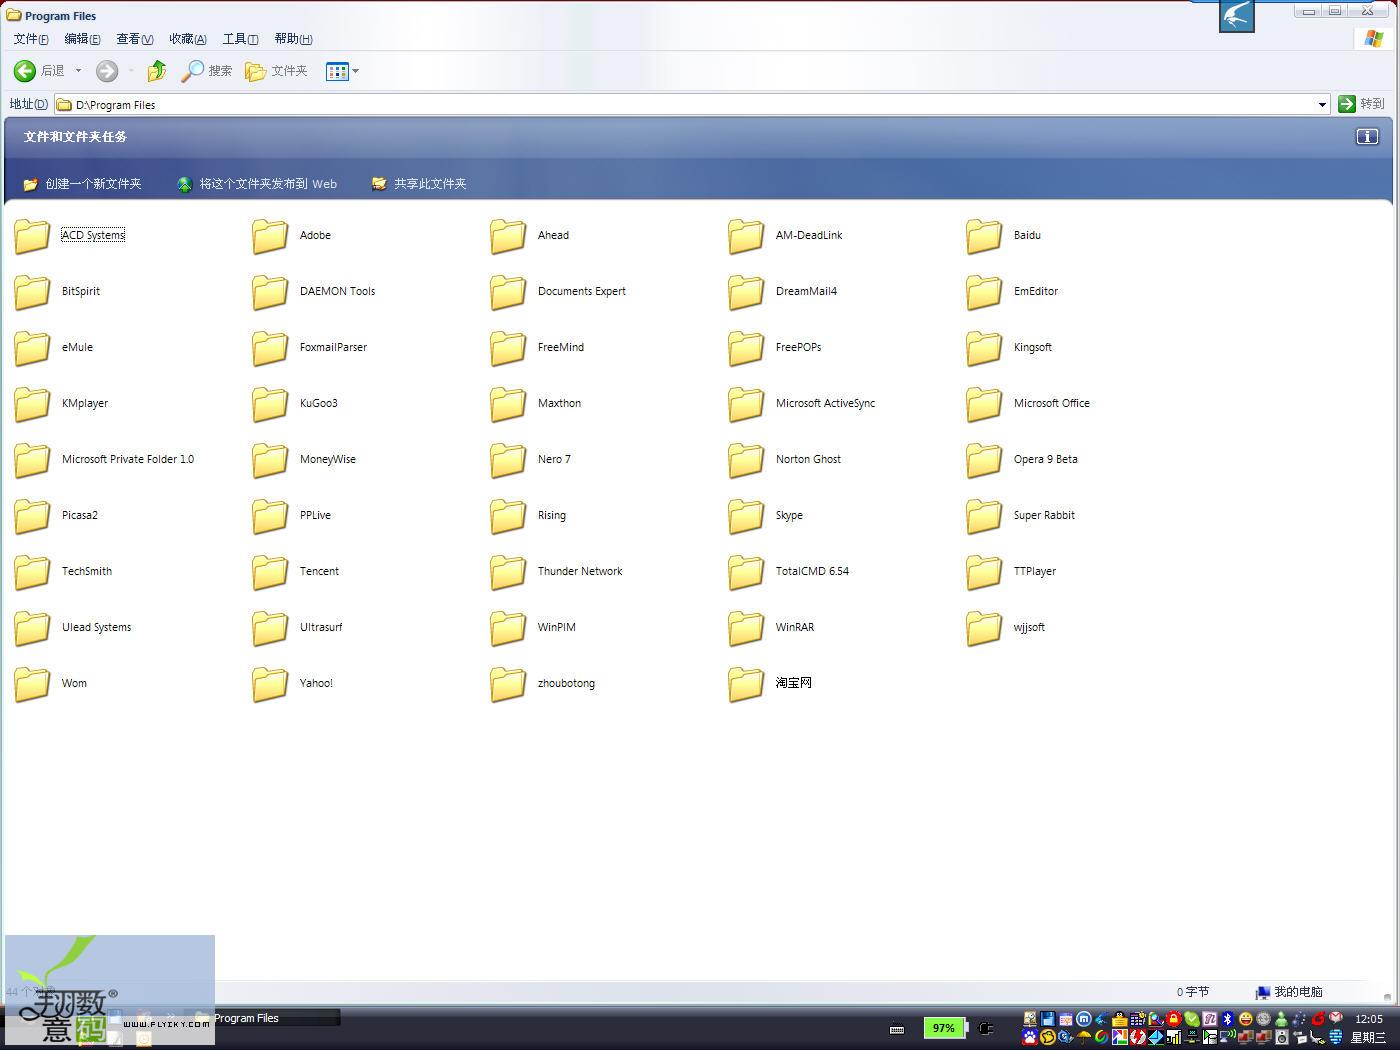Click the Microsoft Private Folder 1.0 name
Screen dimensions: 1400x1050
tap(128, 459)
